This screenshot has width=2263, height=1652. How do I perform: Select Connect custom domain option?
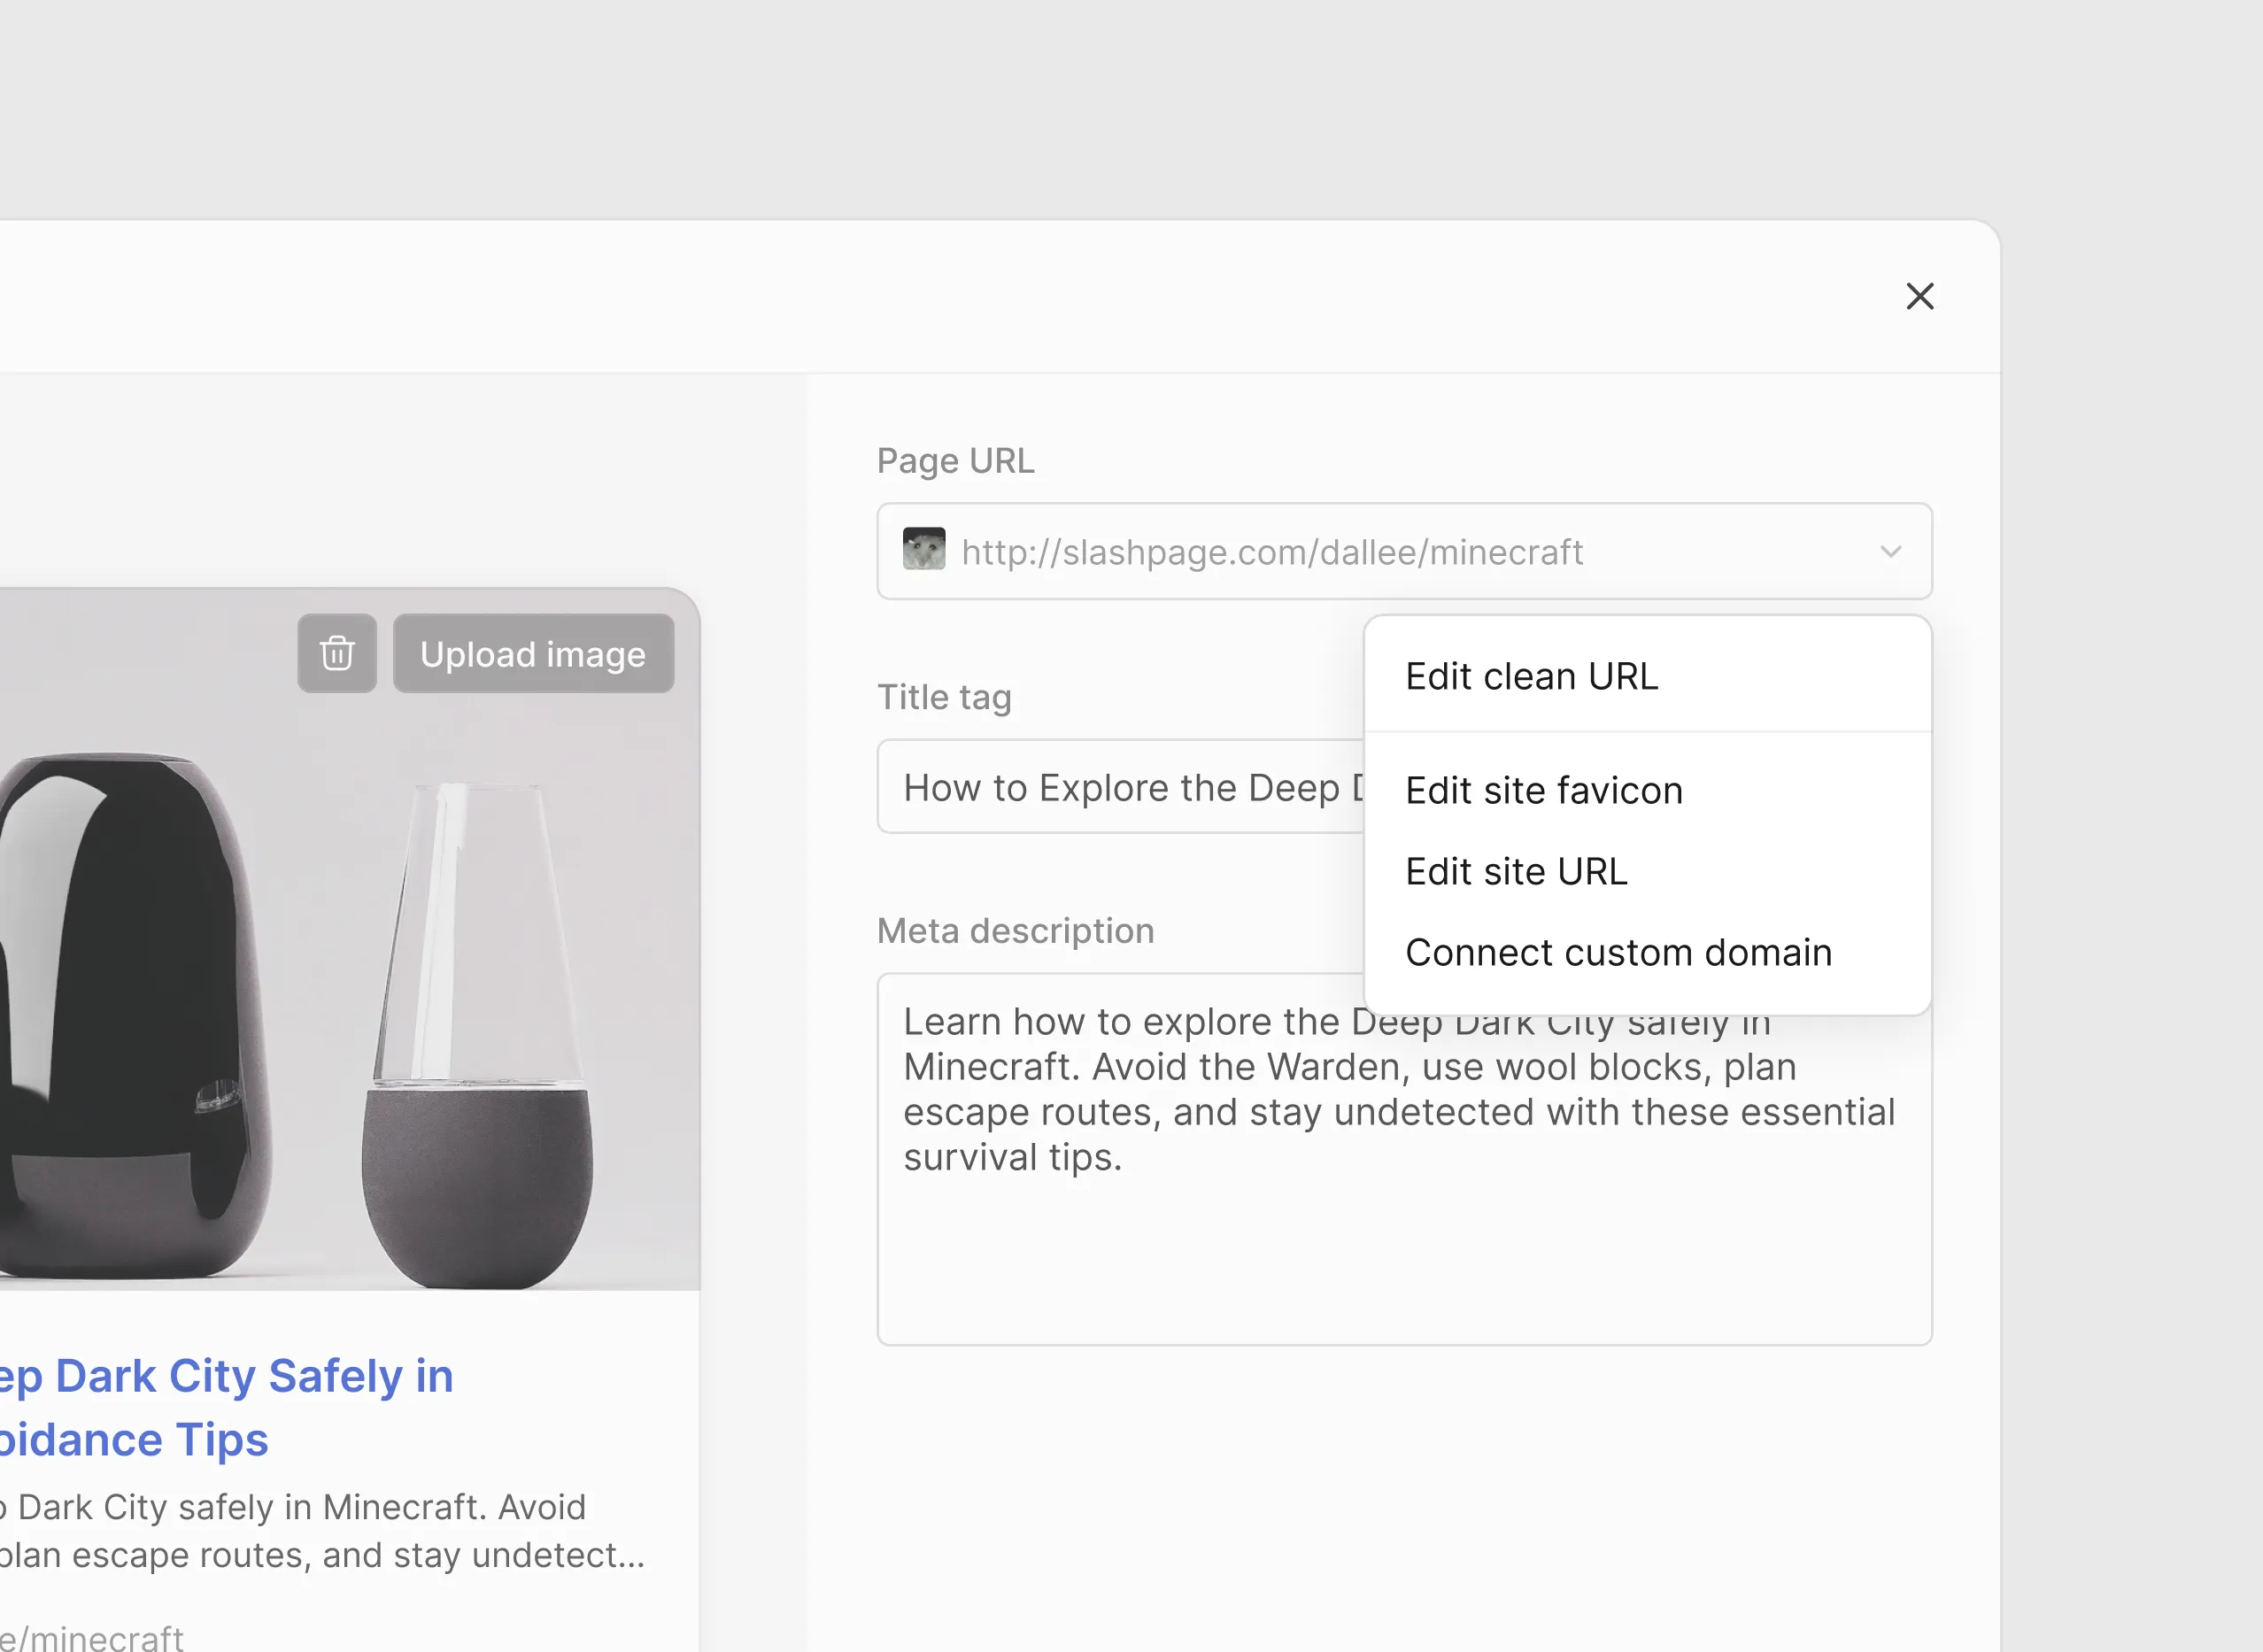(x=1618, y=953)
